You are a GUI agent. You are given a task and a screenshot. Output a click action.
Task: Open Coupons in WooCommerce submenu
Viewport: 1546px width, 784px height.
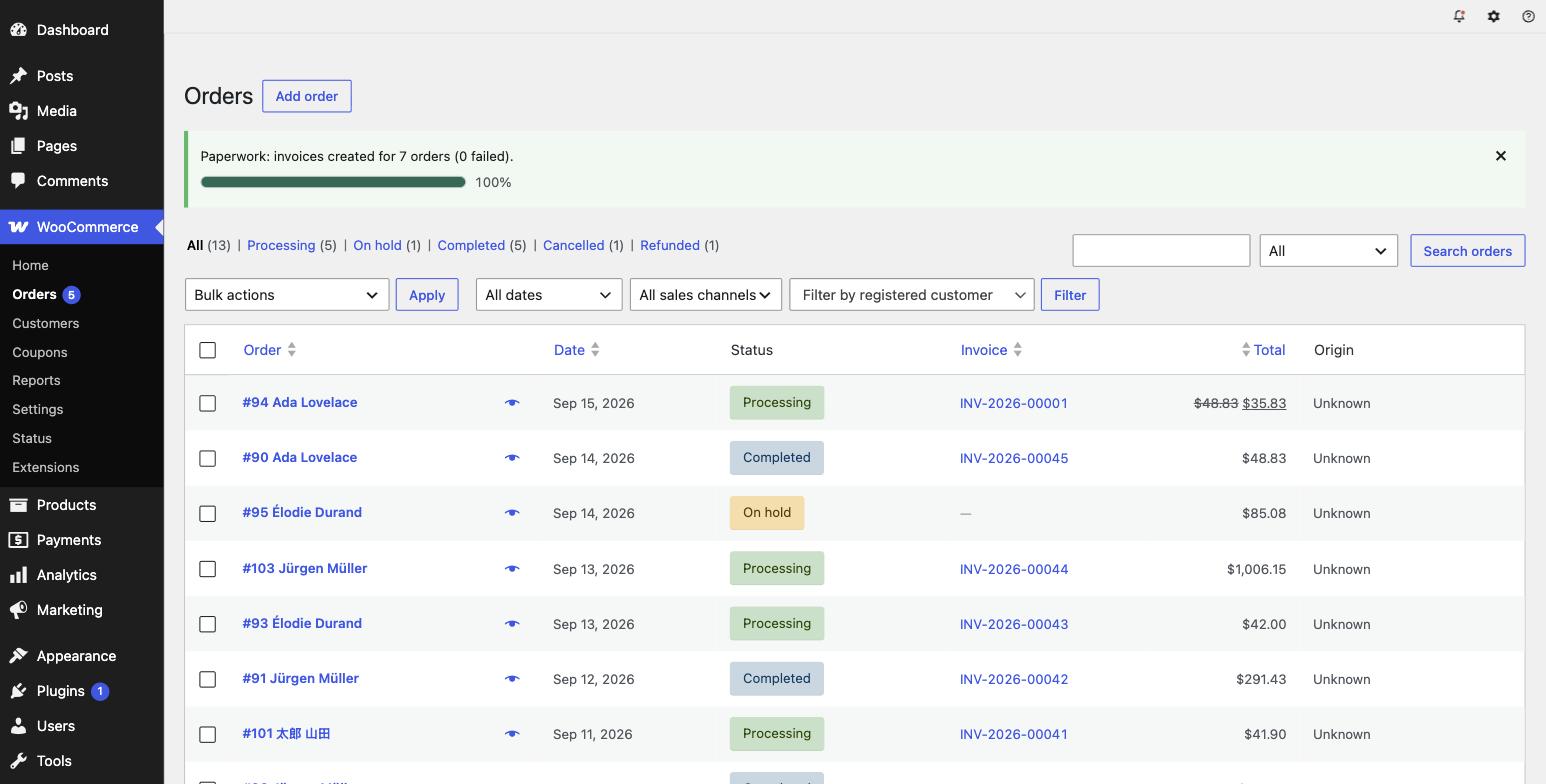40,352
